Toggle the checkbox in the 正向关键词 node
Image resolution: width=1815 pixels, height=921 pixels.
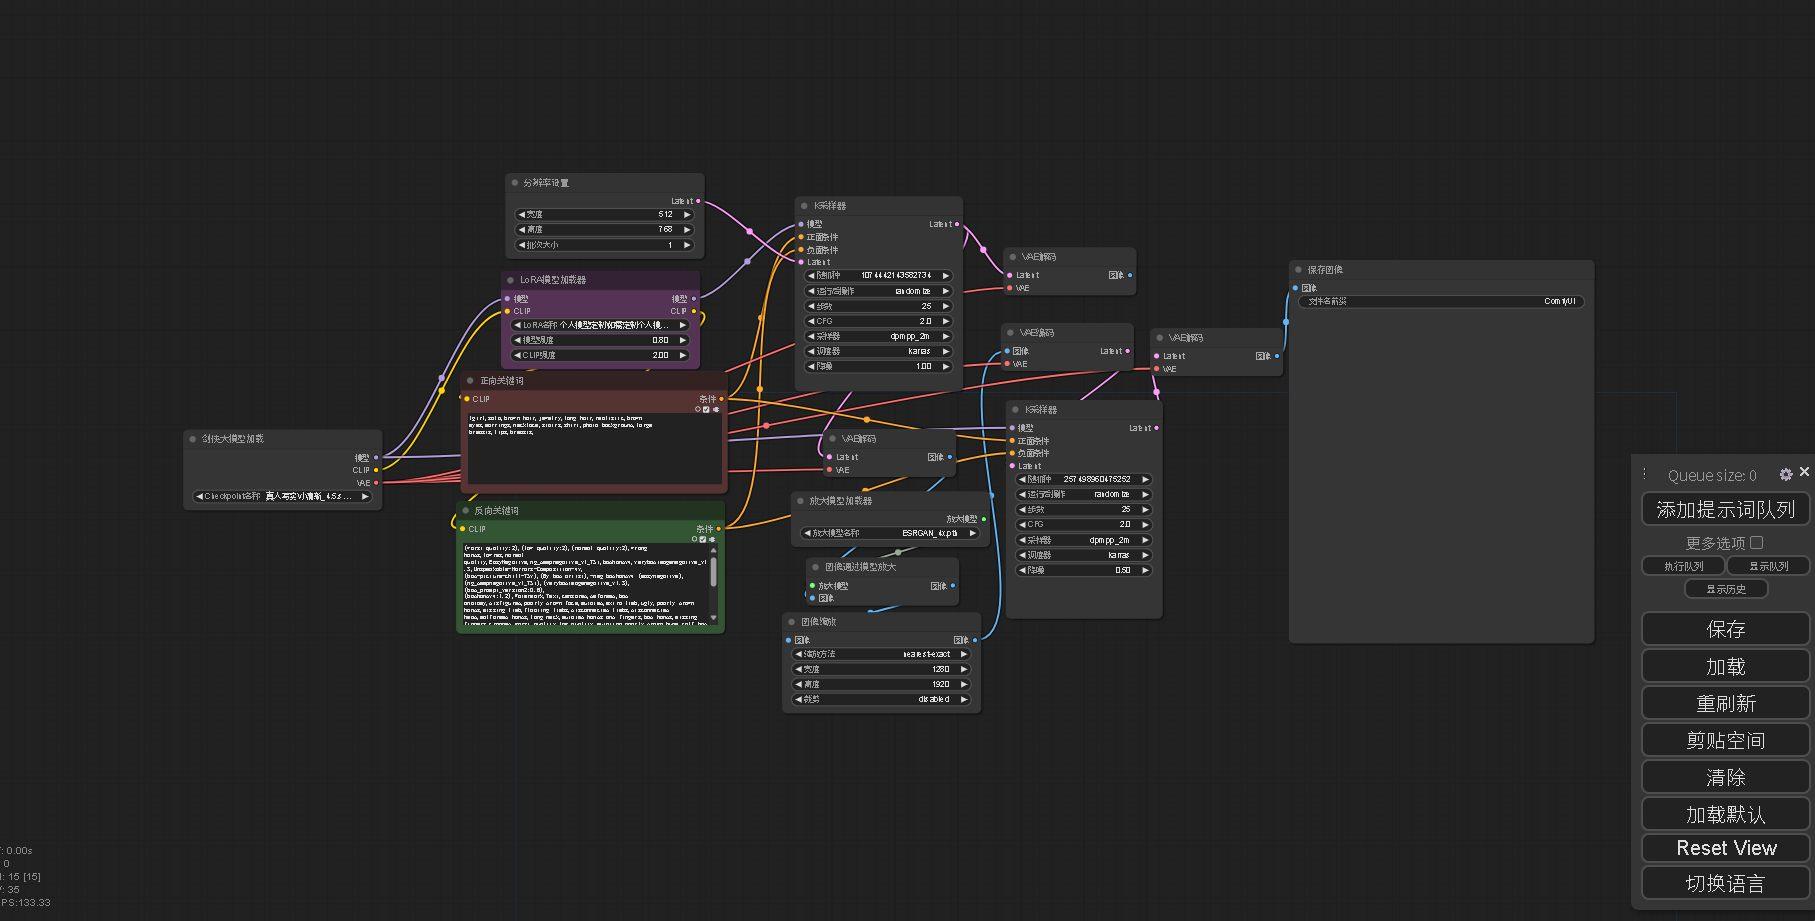[706, 409]
